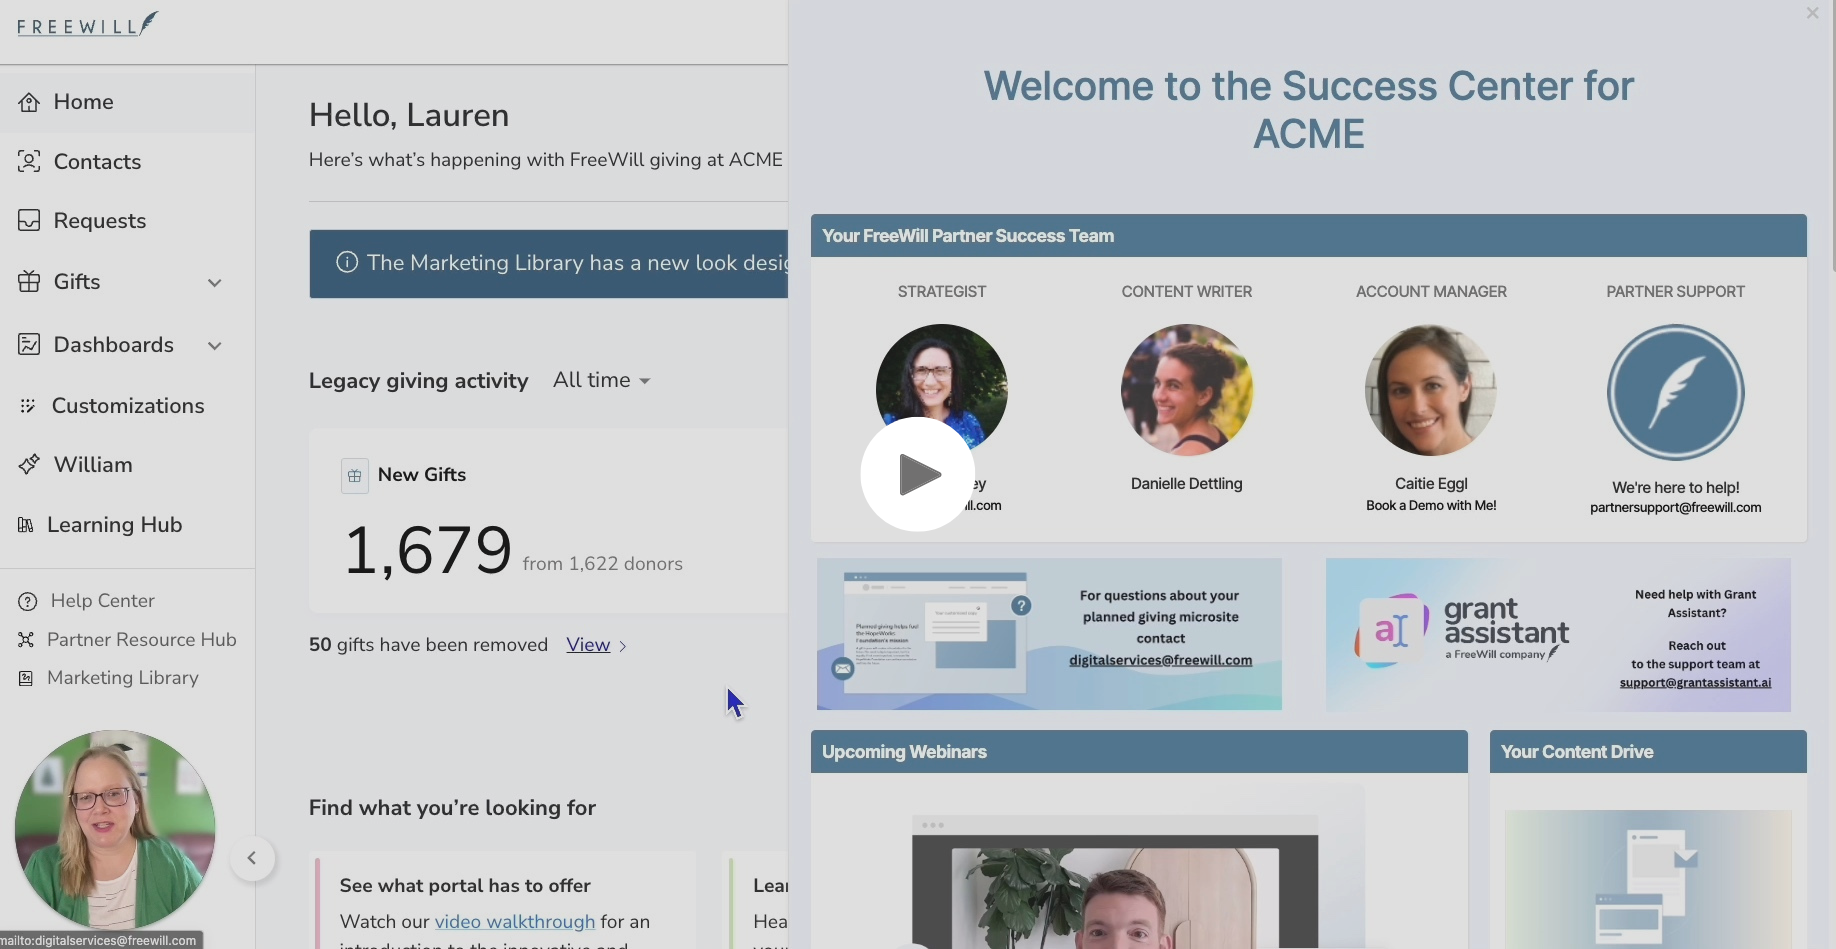Open the All time period dropdown
Viewport: 1836px width, 949px height.
[602, 380]
